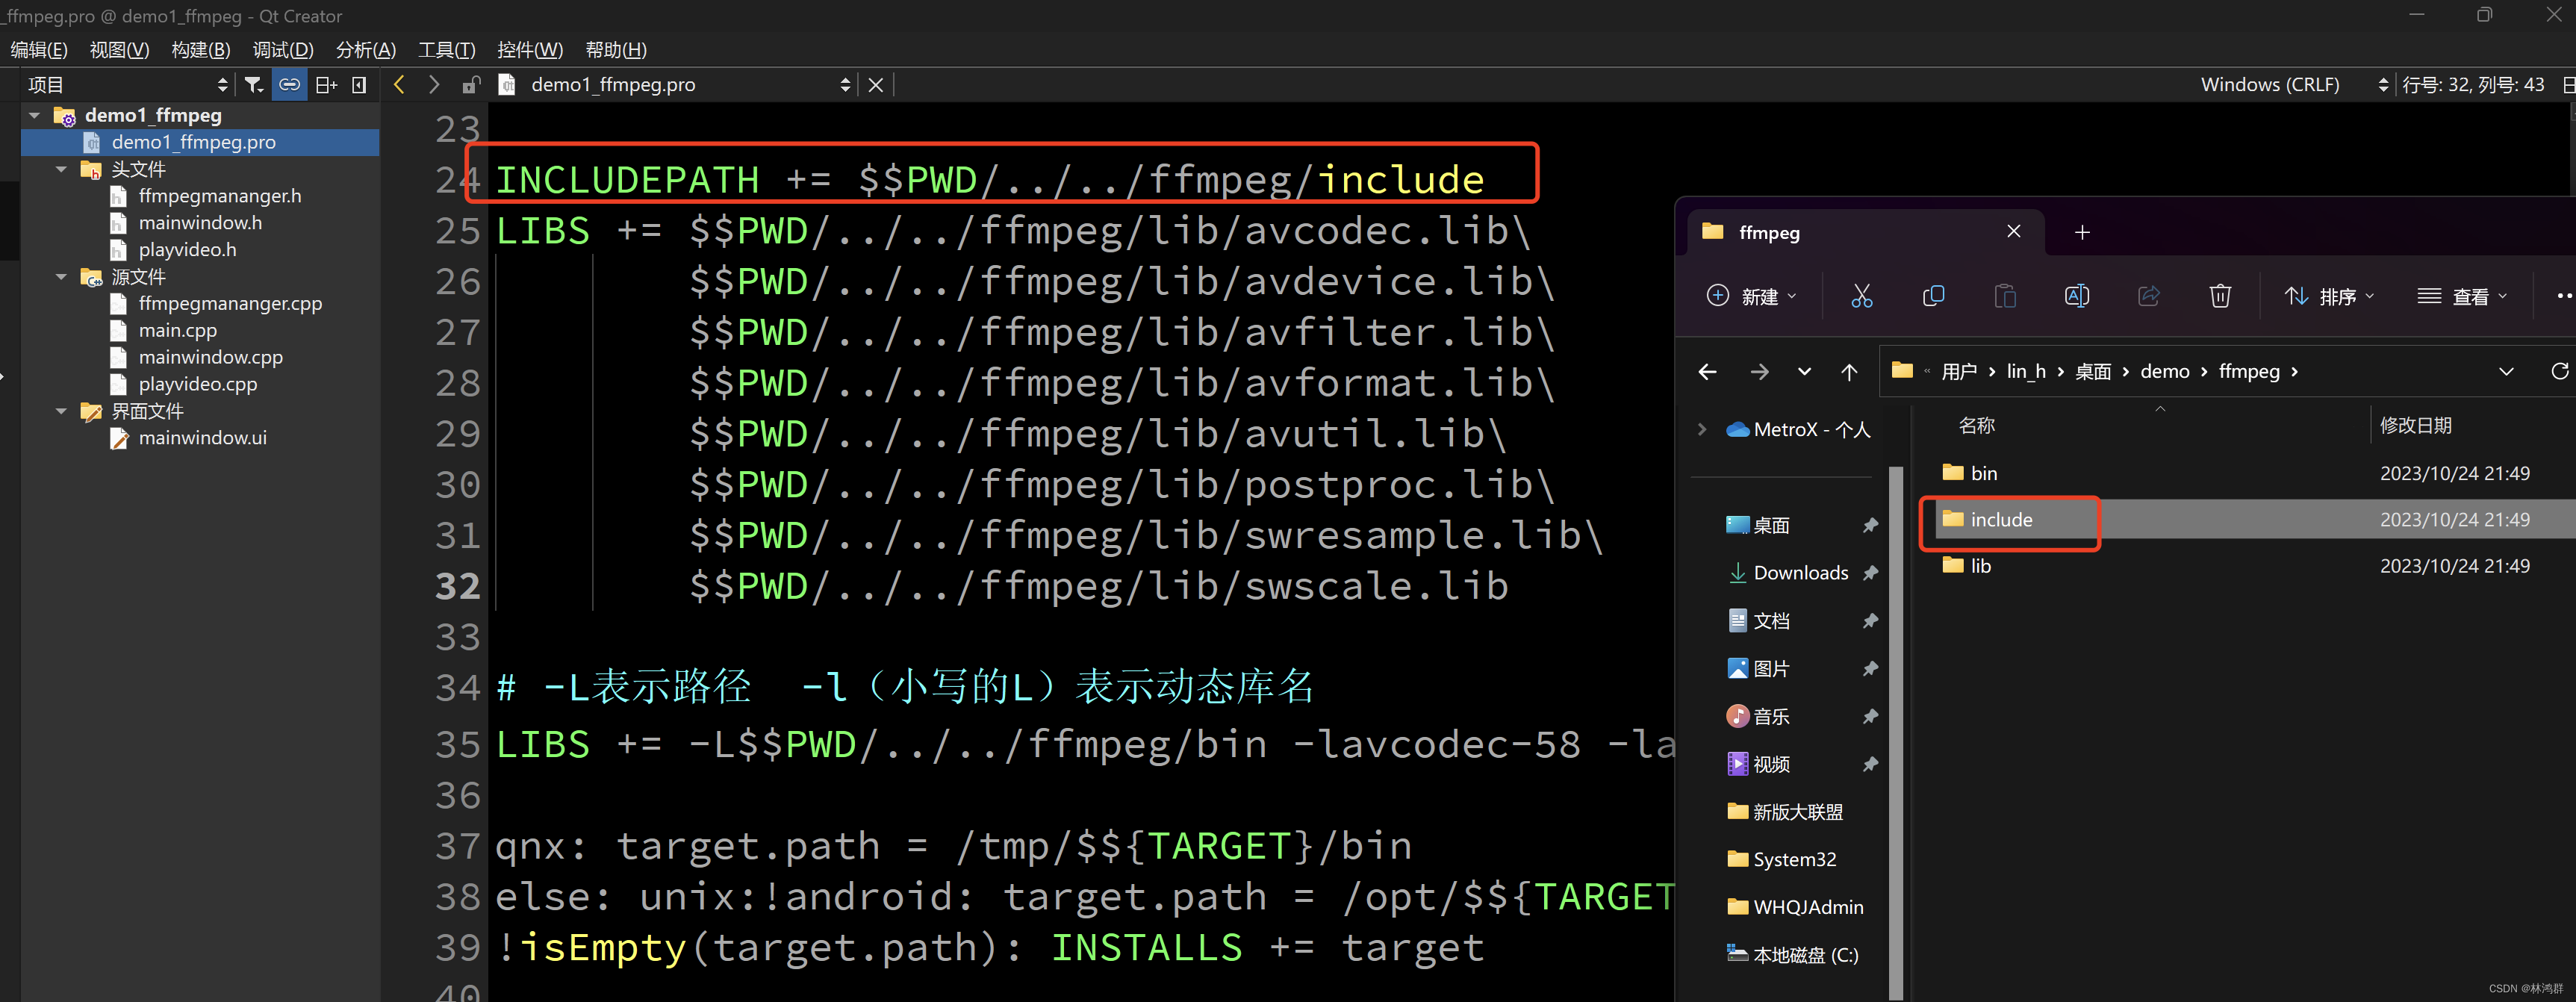Click the line and column indicator 行号: 32
Image resolution: width=2576 pixels, height=1002 pixels.
[2472, 85]
